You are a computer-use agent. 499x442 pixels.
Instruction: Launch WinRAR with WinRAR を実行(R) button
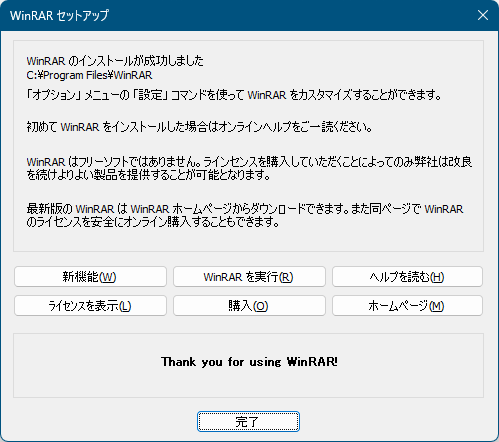pos(249,277)
